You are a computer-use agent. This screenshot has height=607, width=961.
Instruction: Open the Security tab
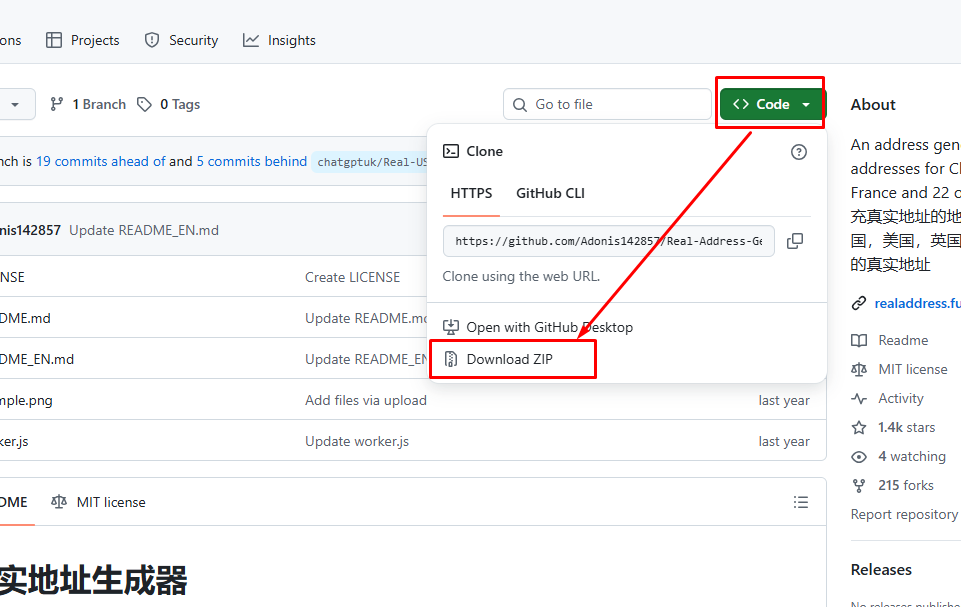click(181, 40)
